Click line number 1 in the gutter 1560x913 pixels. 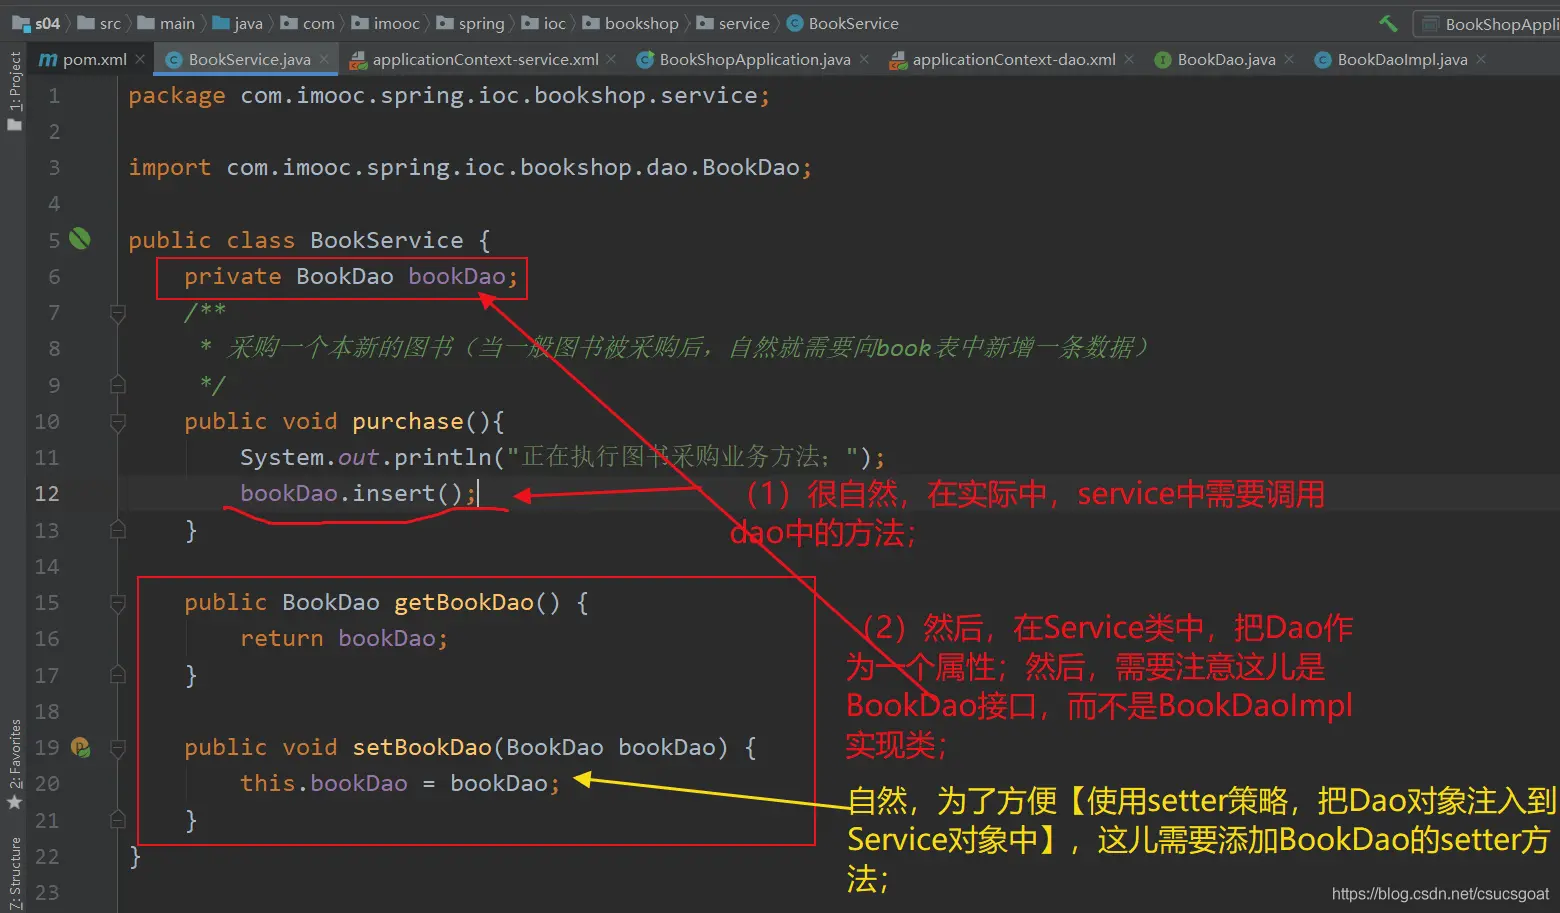54,96
